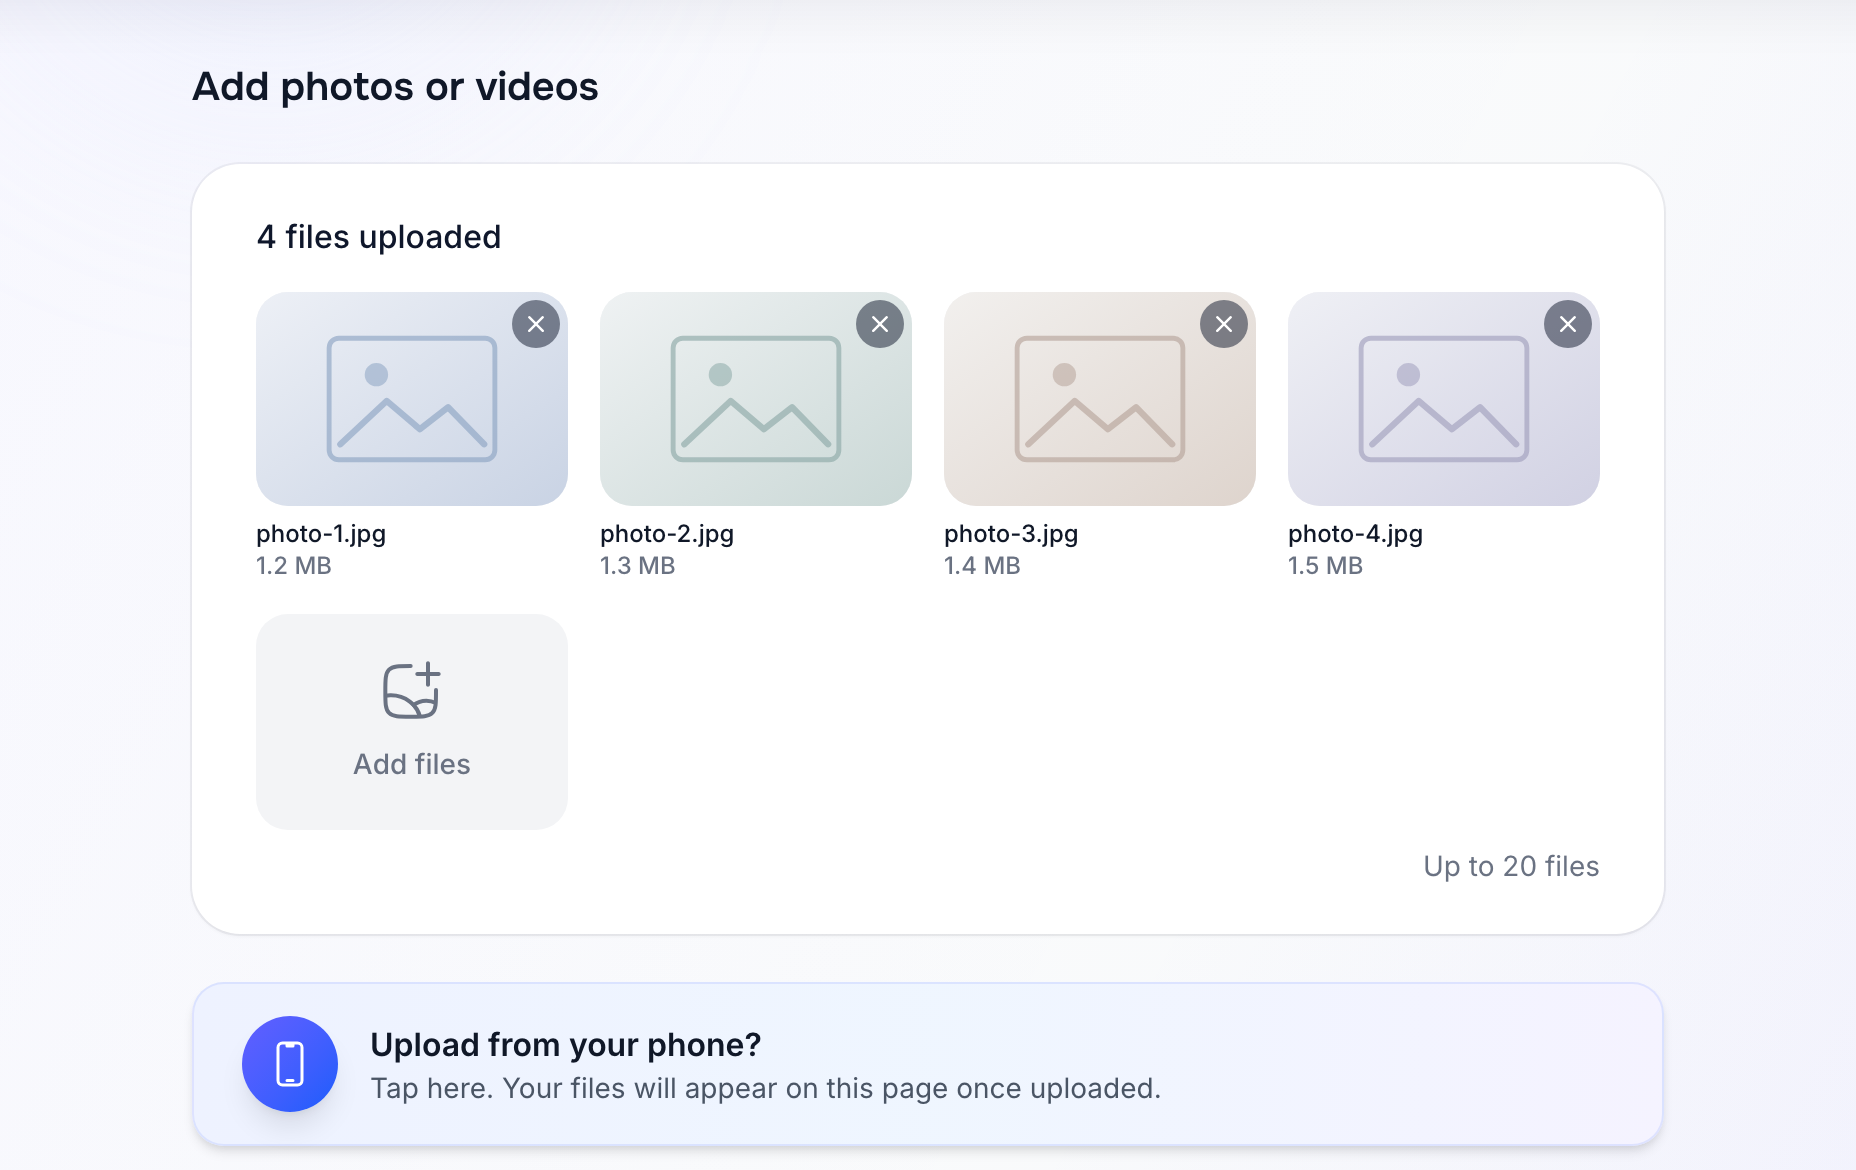The width and height of the screenshot is (1856, 1170).
Task: Open the photo-2.jpg thumbnail preview
Action: 756,399
